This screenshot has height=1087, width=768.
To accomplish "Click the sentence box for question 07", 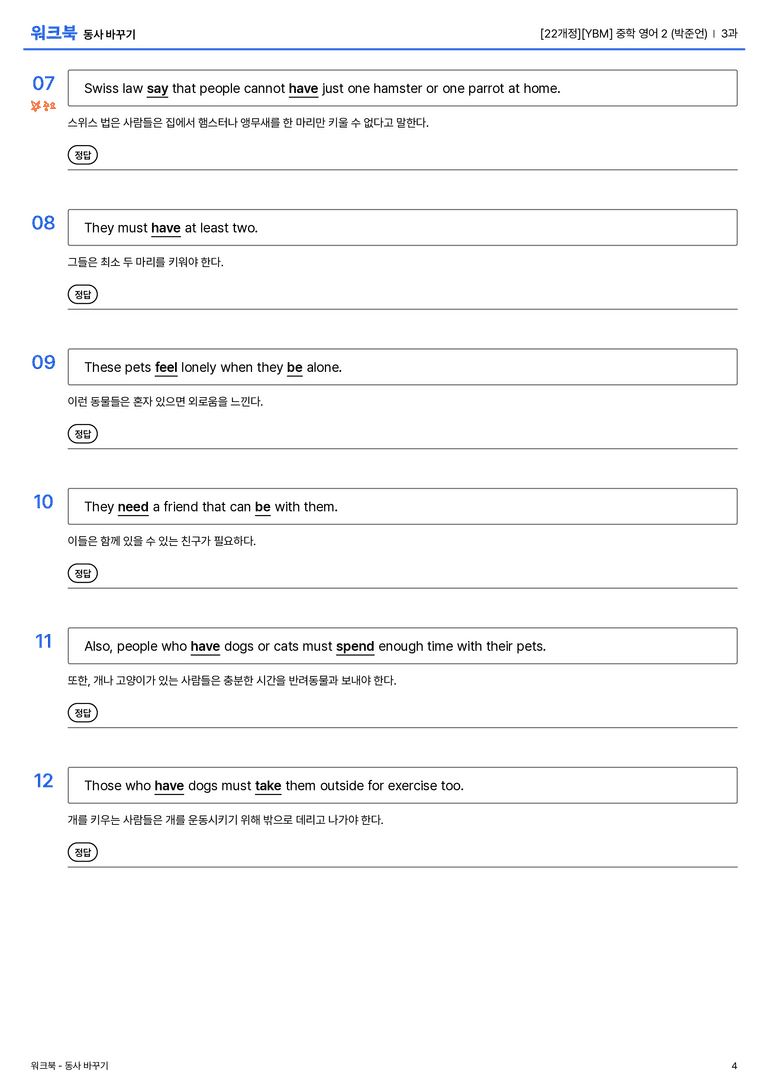I will (403, 88).
